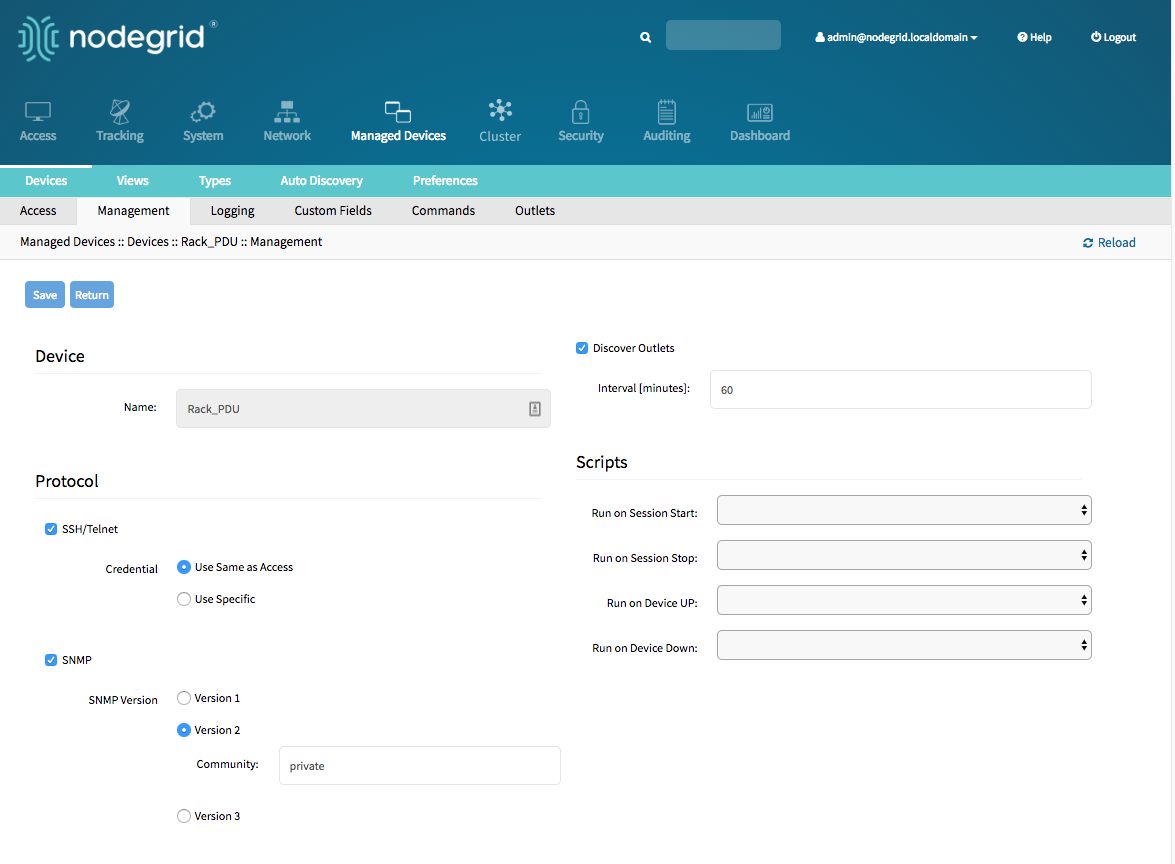Switch to the Auto Discovery tab
This screenshot has height=864, width=1175.
click(x=321, y=181)
